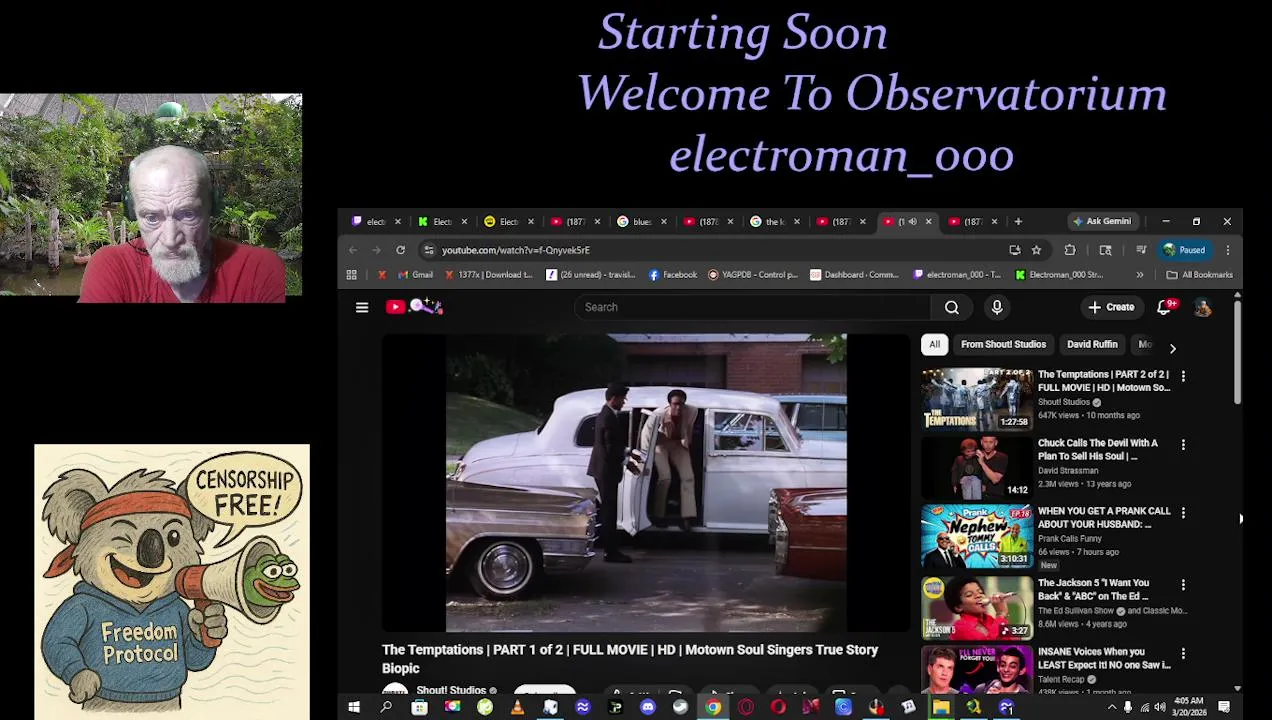Show more filter chips with right arrow

tap(1172, 348)
